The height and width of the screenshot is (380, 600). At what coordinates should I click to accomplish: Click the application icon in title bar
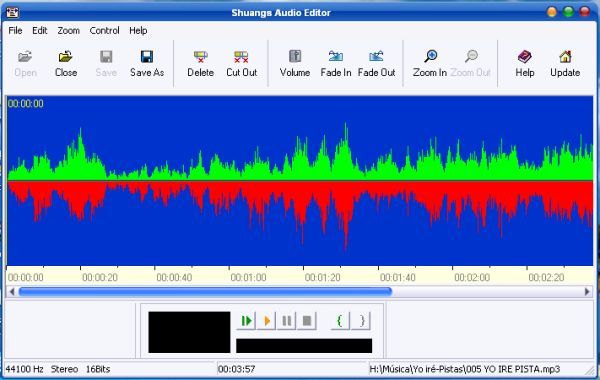pyautogui.click(x=12, y=13)
